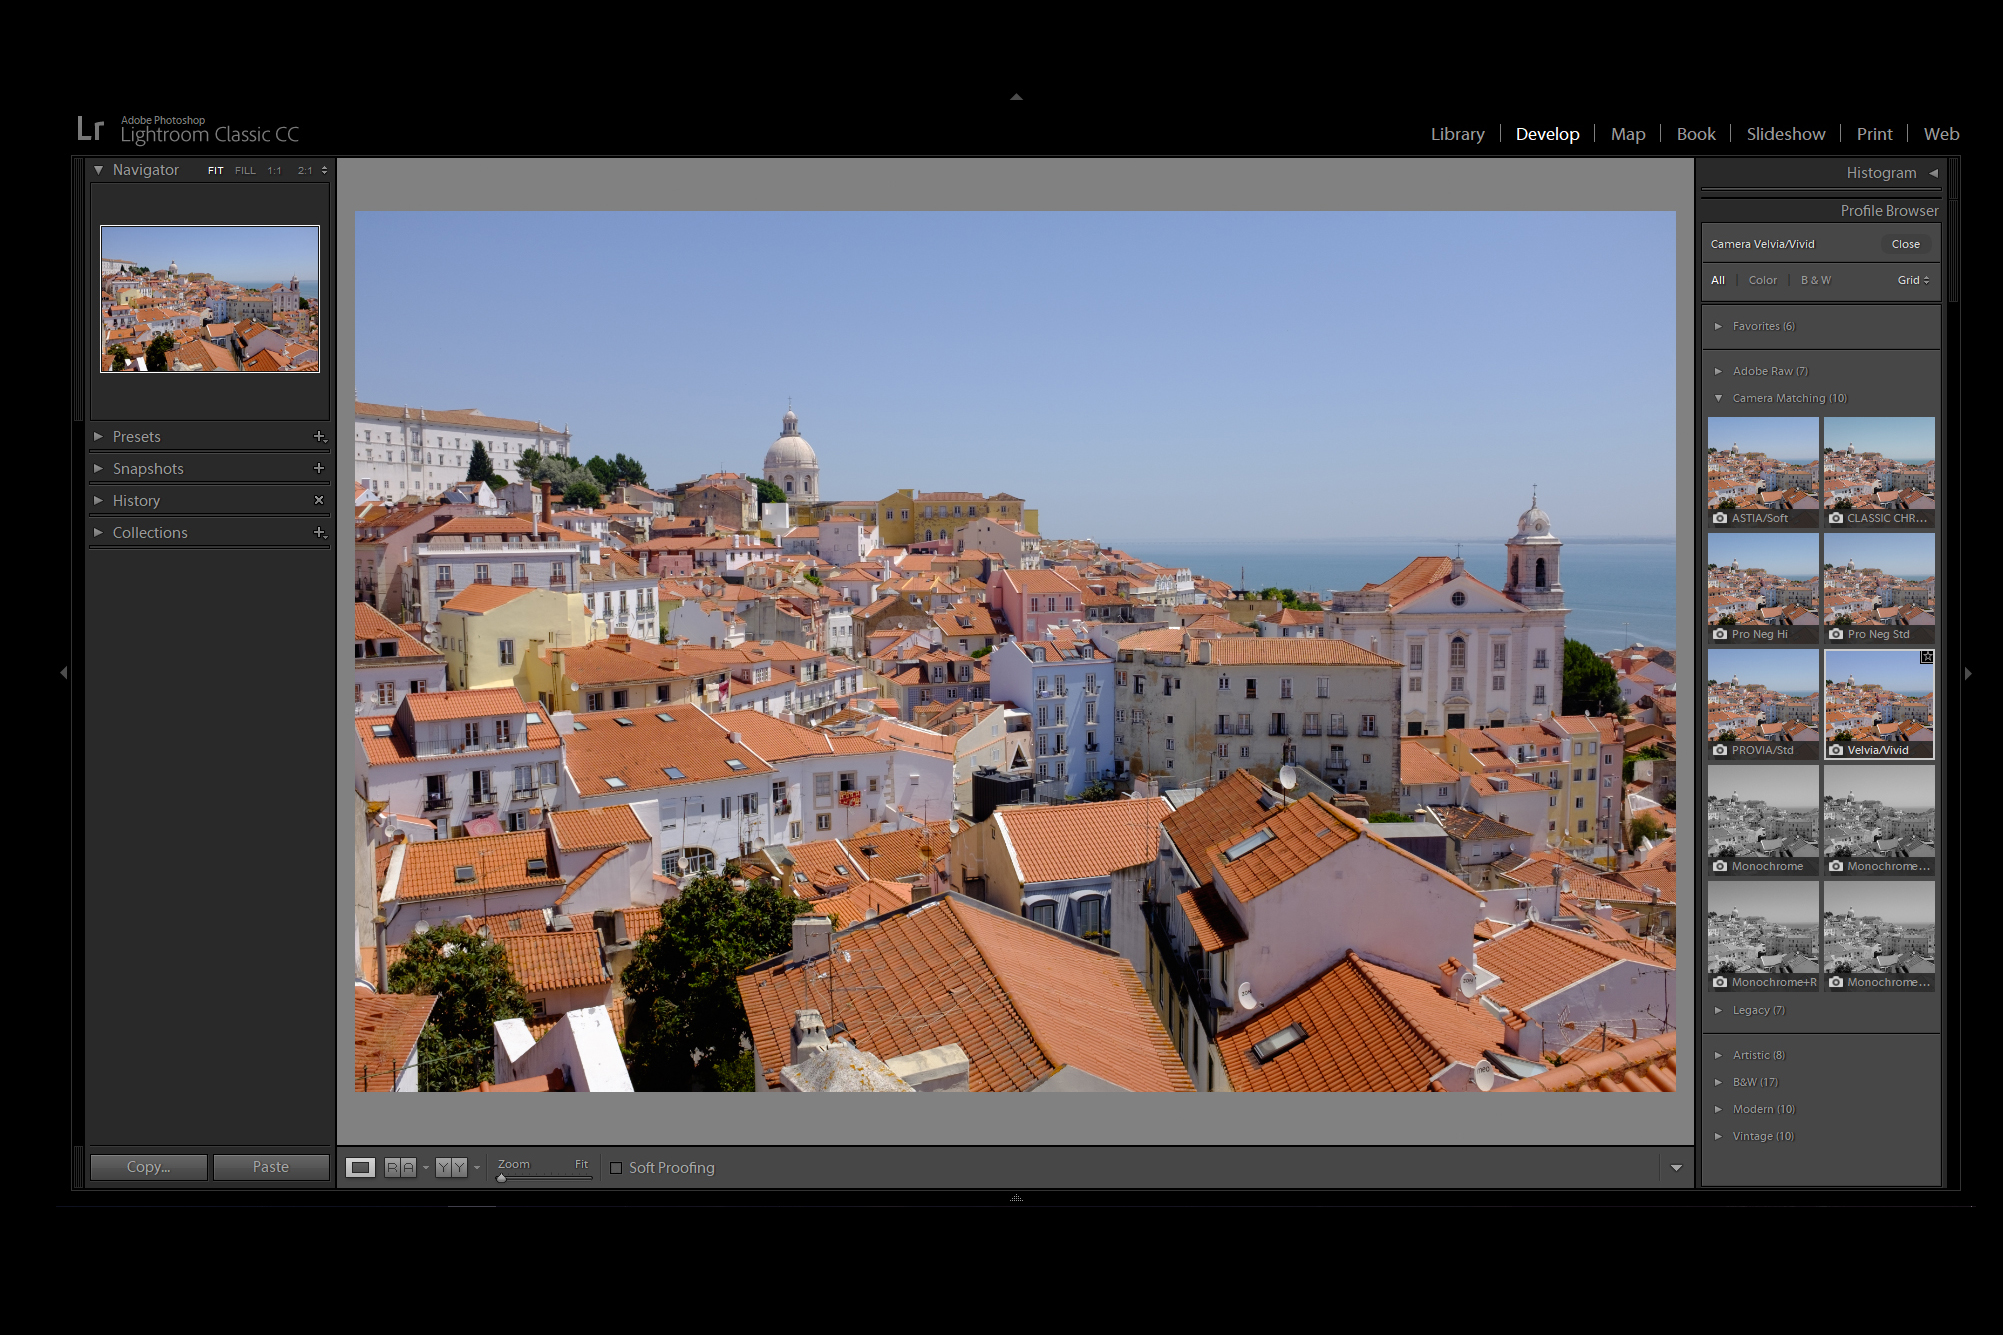Add a snapshot using the plus icon
The image size is (2003, 1335).
[x=319, y=468]
